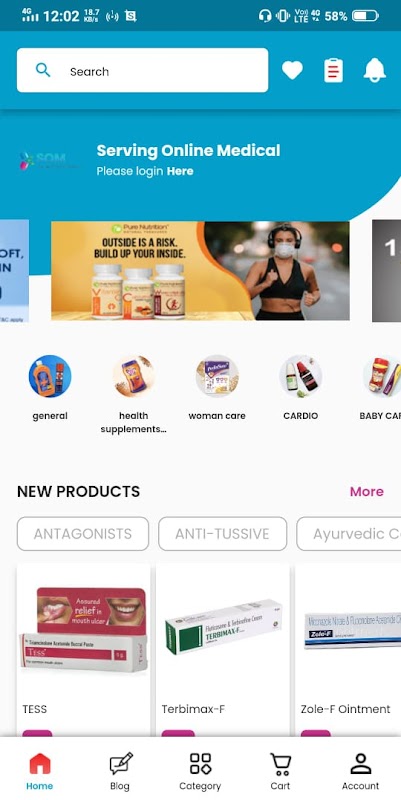The width and height of the screenshot is (401, 800).
Task: Open the wishlist heart icon
Action: (x=292, y=70)
